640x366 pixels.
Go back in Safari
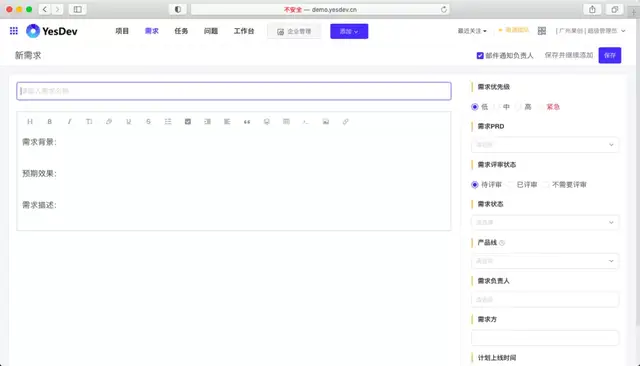tap(45, 9)
